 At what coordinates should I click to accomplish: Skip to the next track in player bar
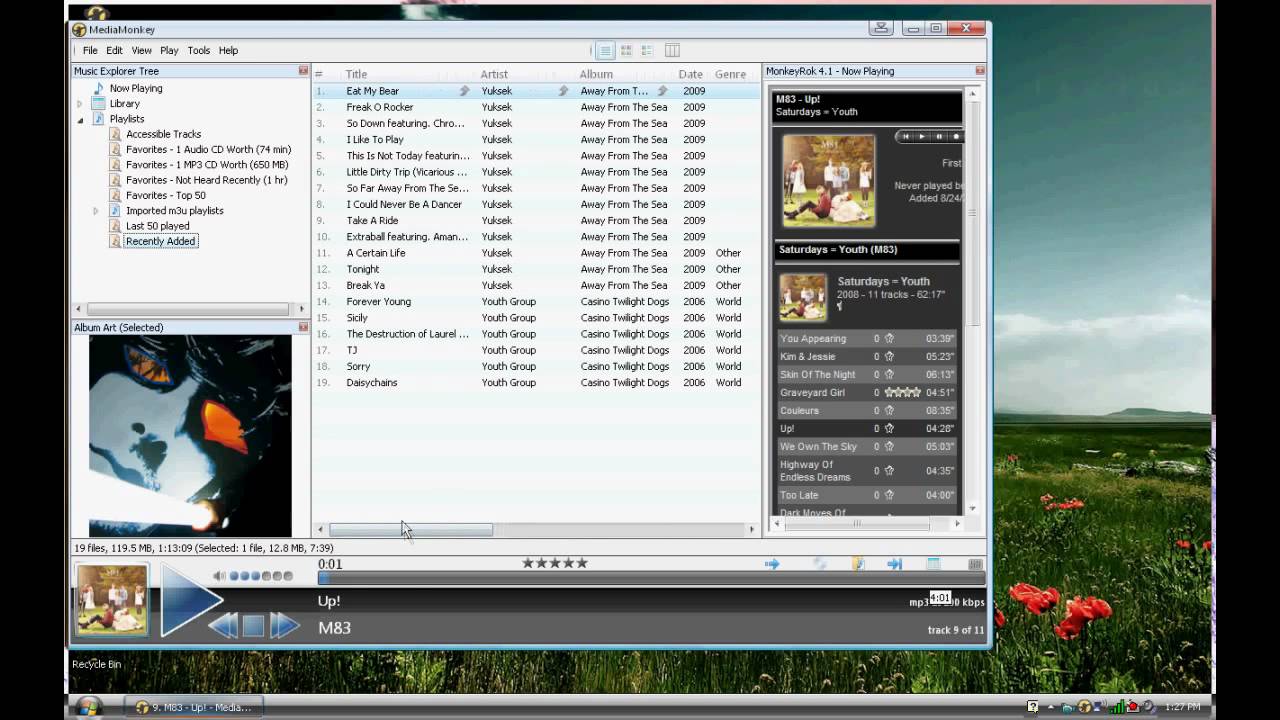[284, 626]
